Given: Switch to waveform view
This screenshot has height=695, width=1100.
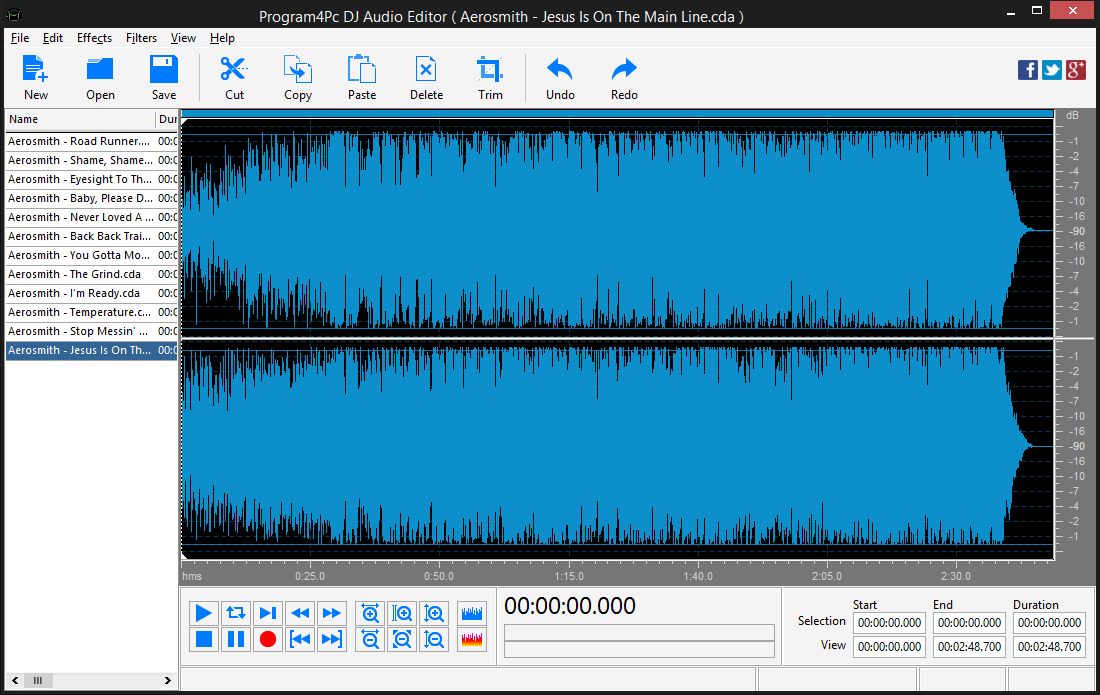Looking at the screenshot, I should [471, 613].
